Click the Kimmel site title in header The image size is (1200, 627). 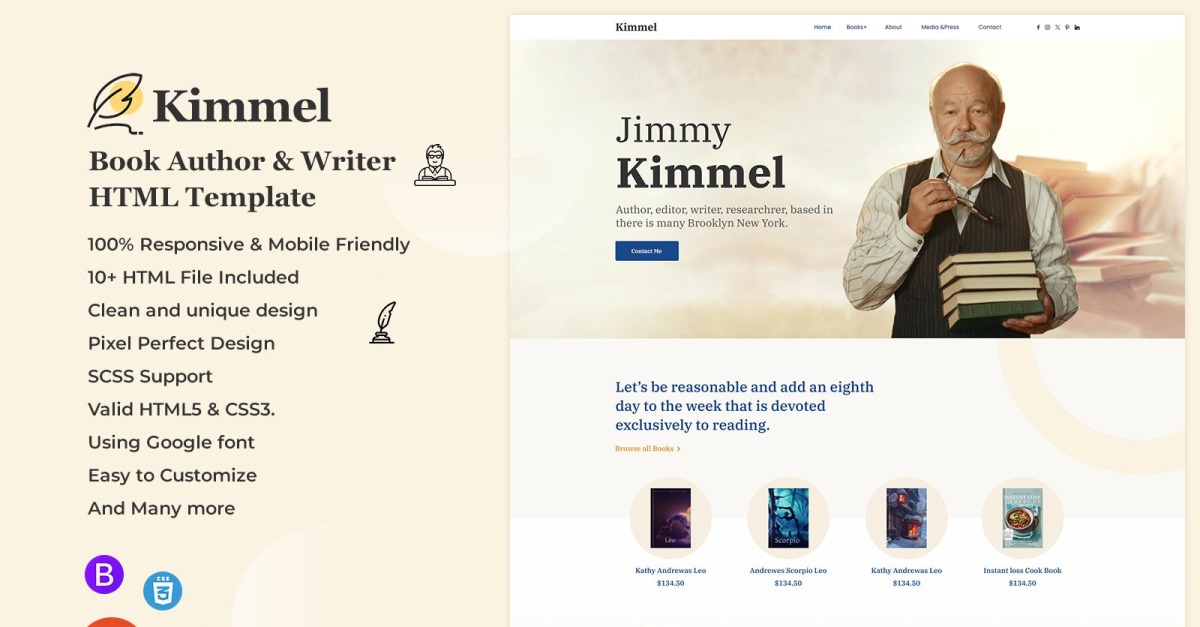pyautogui.click(x=636, y=27)
